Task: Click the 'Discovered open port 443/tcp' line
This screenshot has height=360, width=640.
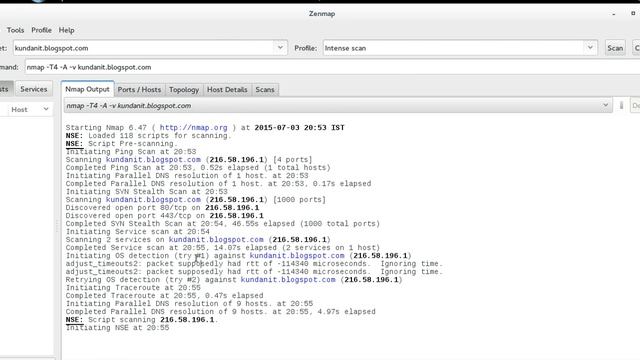Action: (x=164, y=216)
